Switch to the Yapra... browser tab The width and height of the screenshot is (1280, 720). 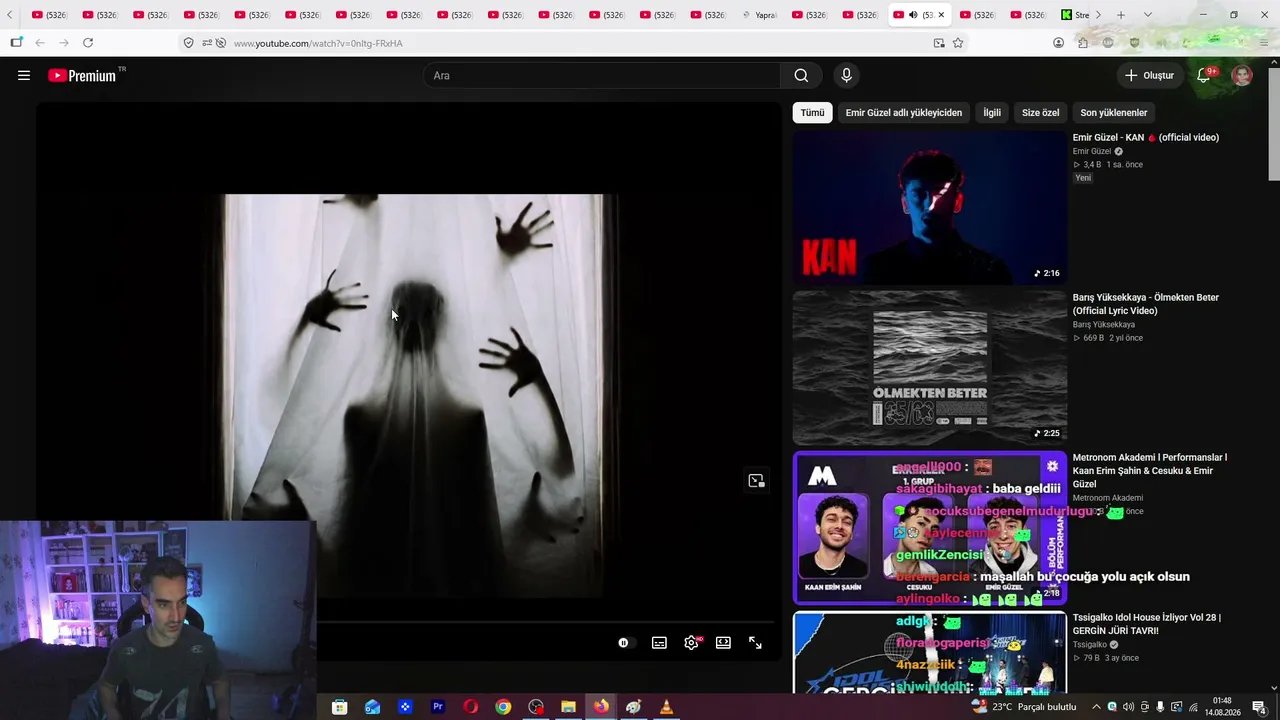coord(761,15)
